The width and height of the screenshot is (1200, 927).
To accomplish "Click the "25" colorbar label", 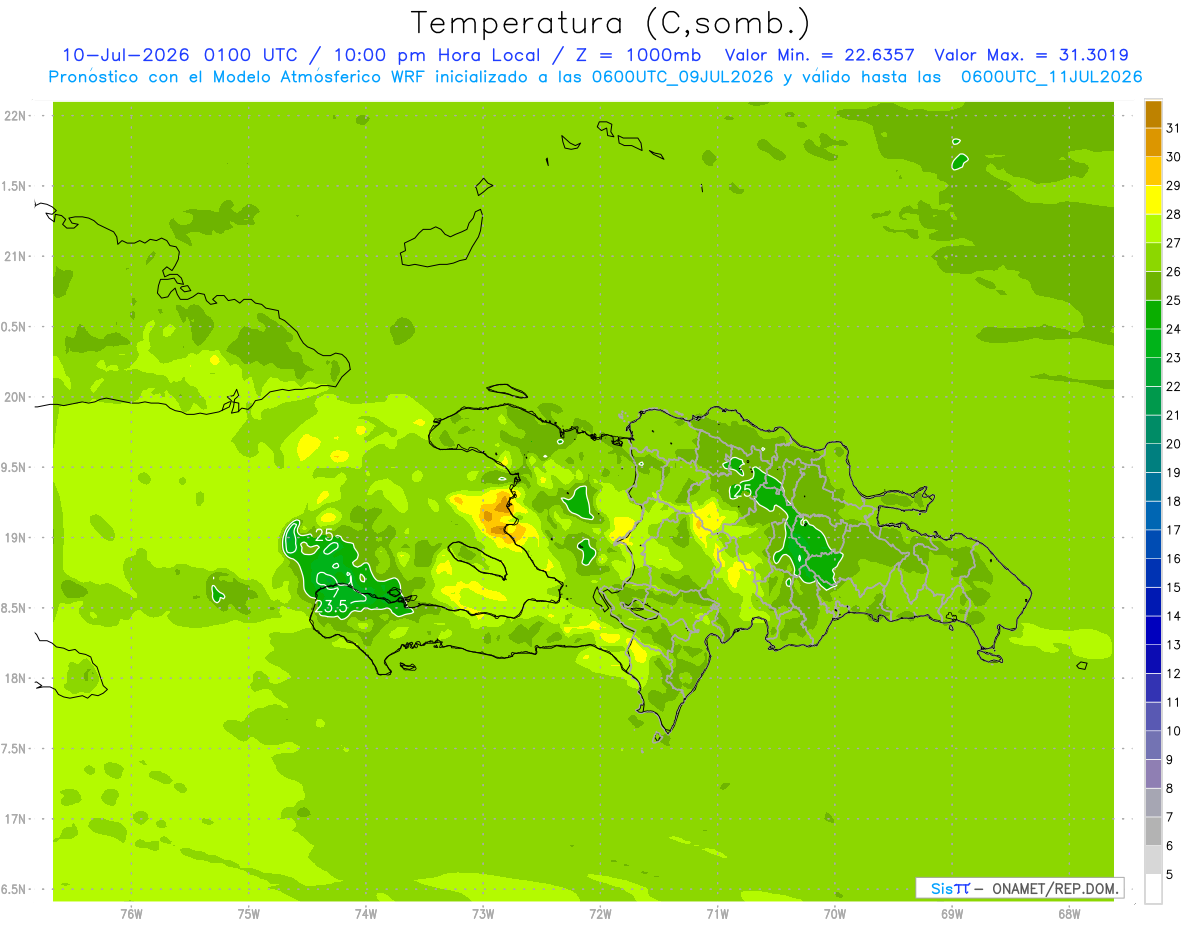I will 1173,300.
